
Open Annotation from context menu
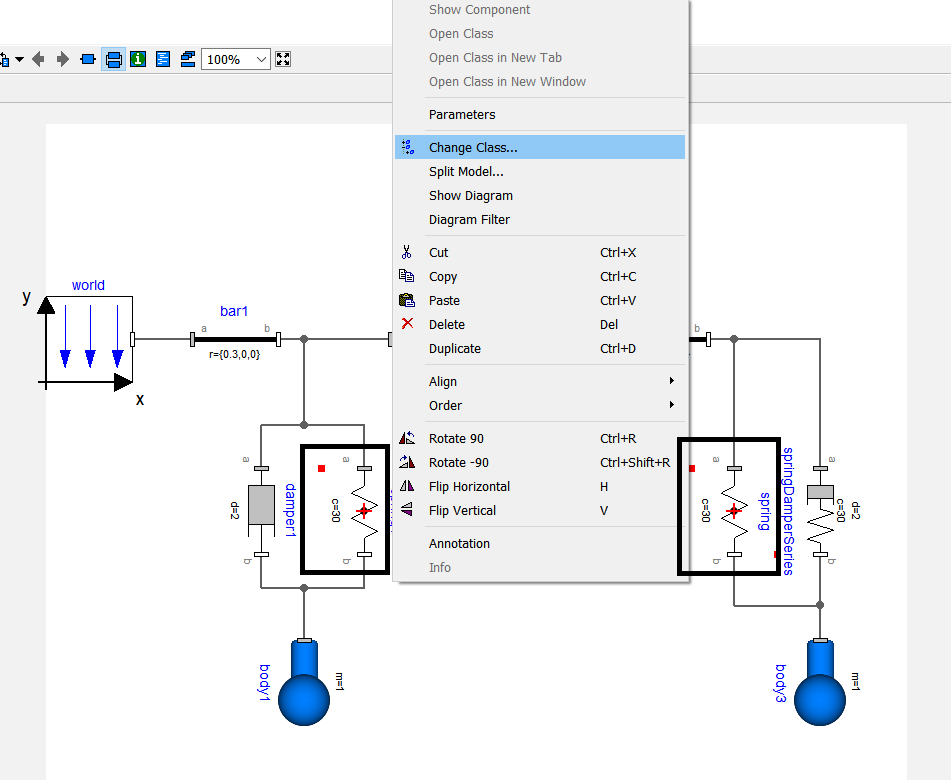(x=540, y=543)
